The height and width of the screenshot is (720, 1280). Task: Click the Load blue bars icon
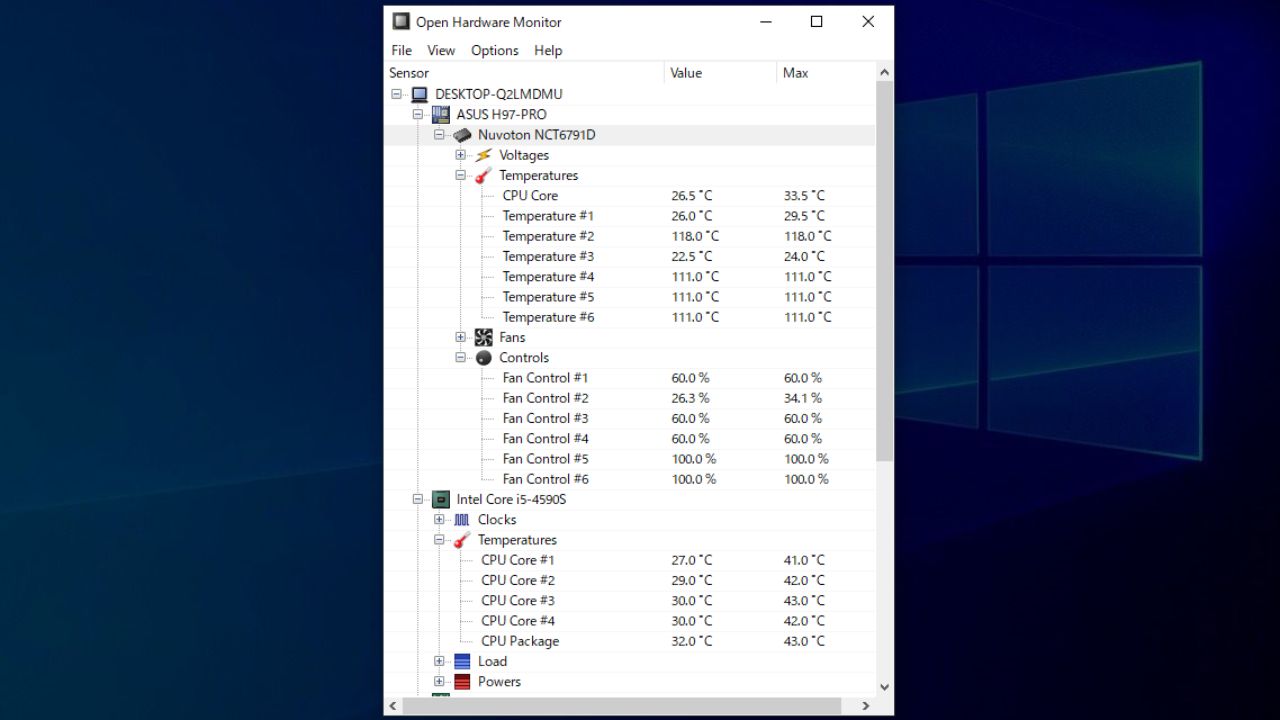coord(462,661)
